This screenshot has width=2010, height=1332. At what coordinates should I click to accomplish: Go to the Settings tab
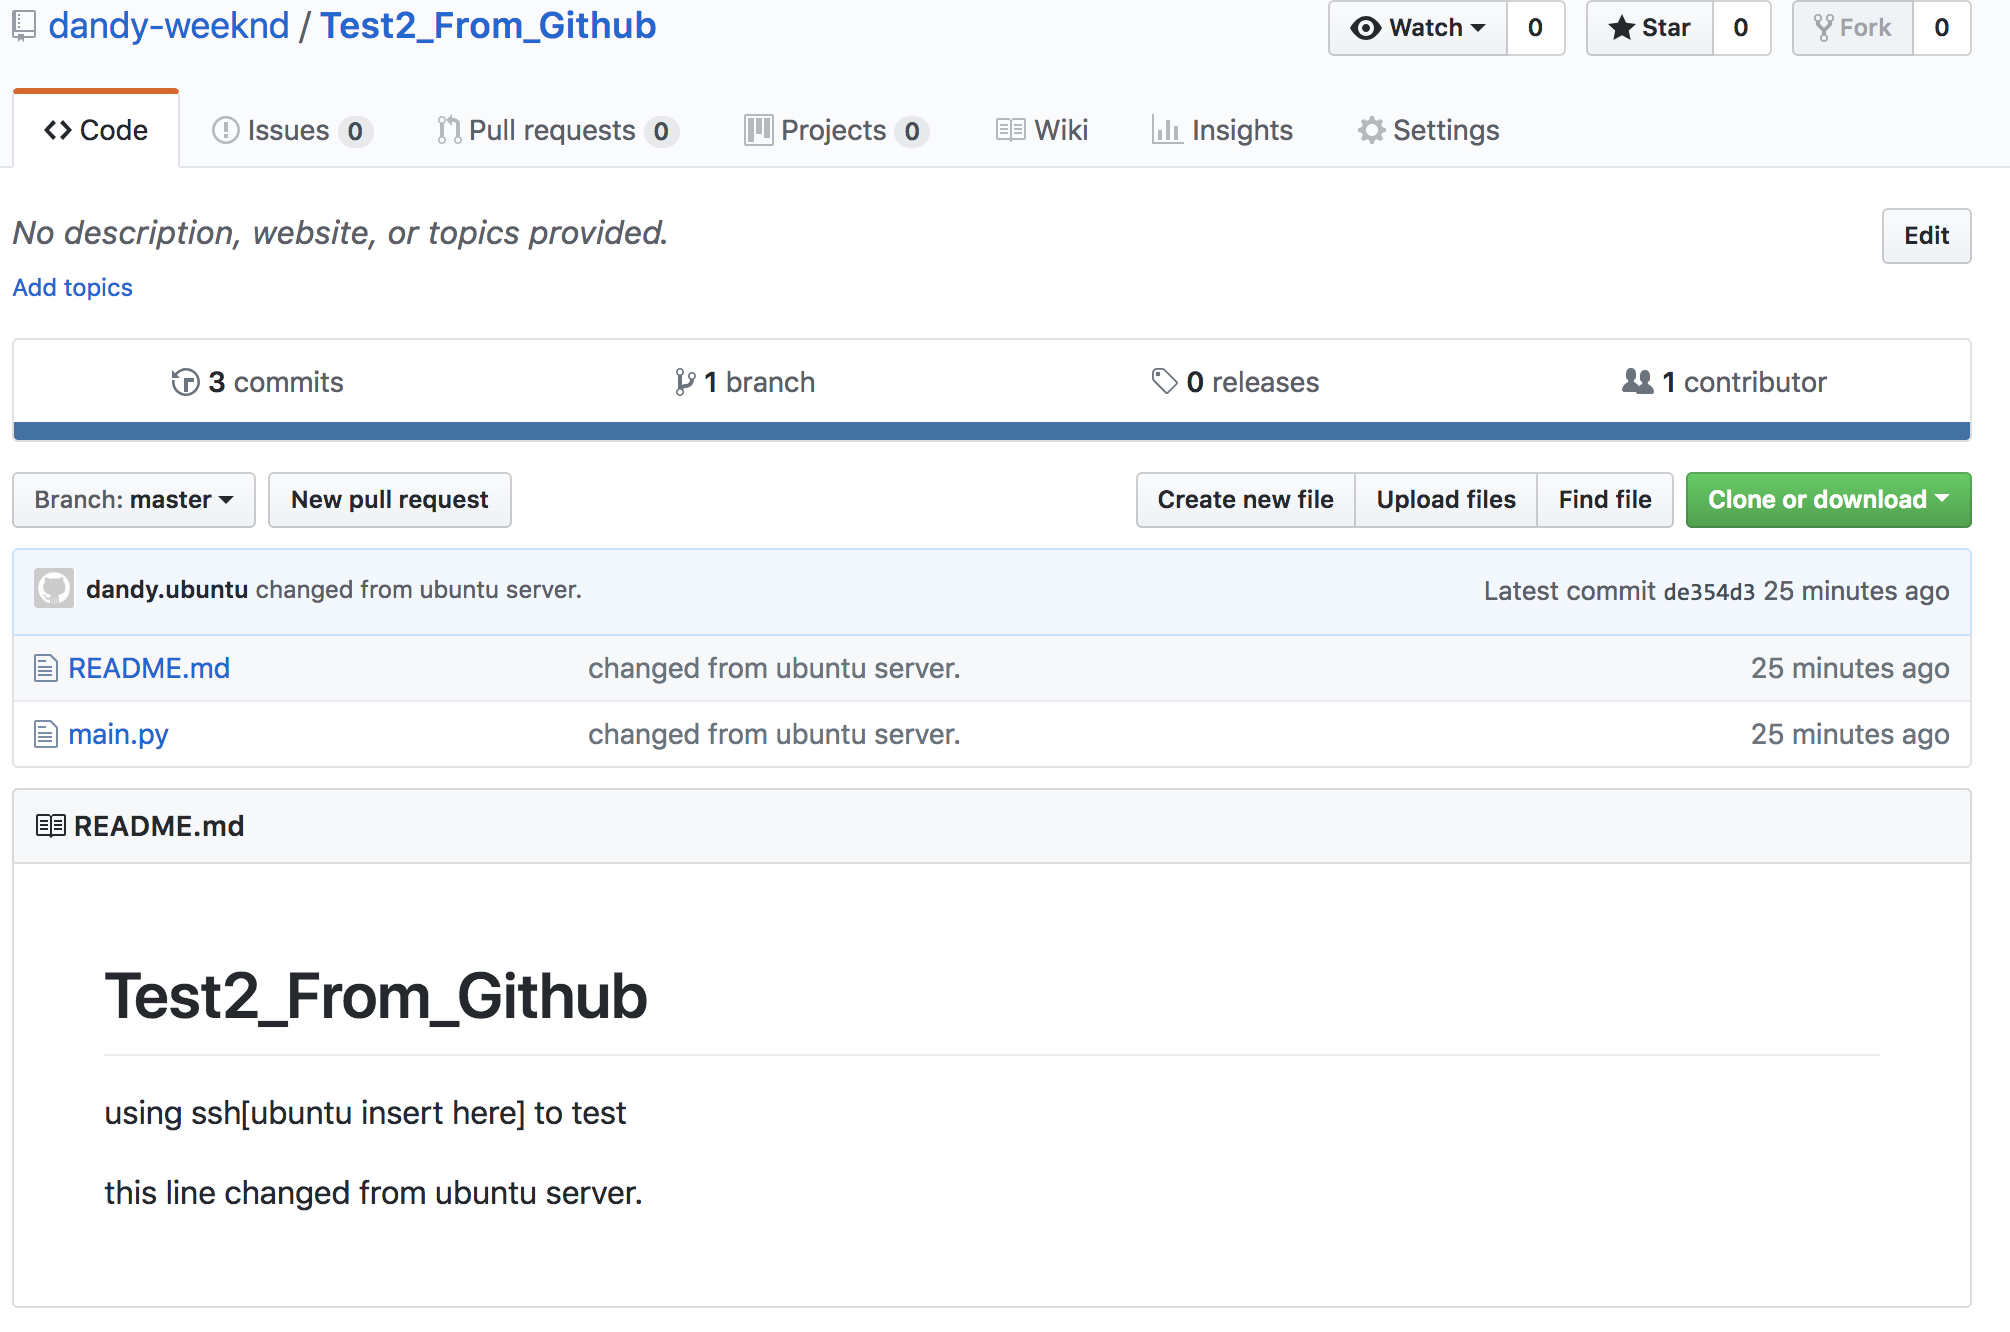1428,130
